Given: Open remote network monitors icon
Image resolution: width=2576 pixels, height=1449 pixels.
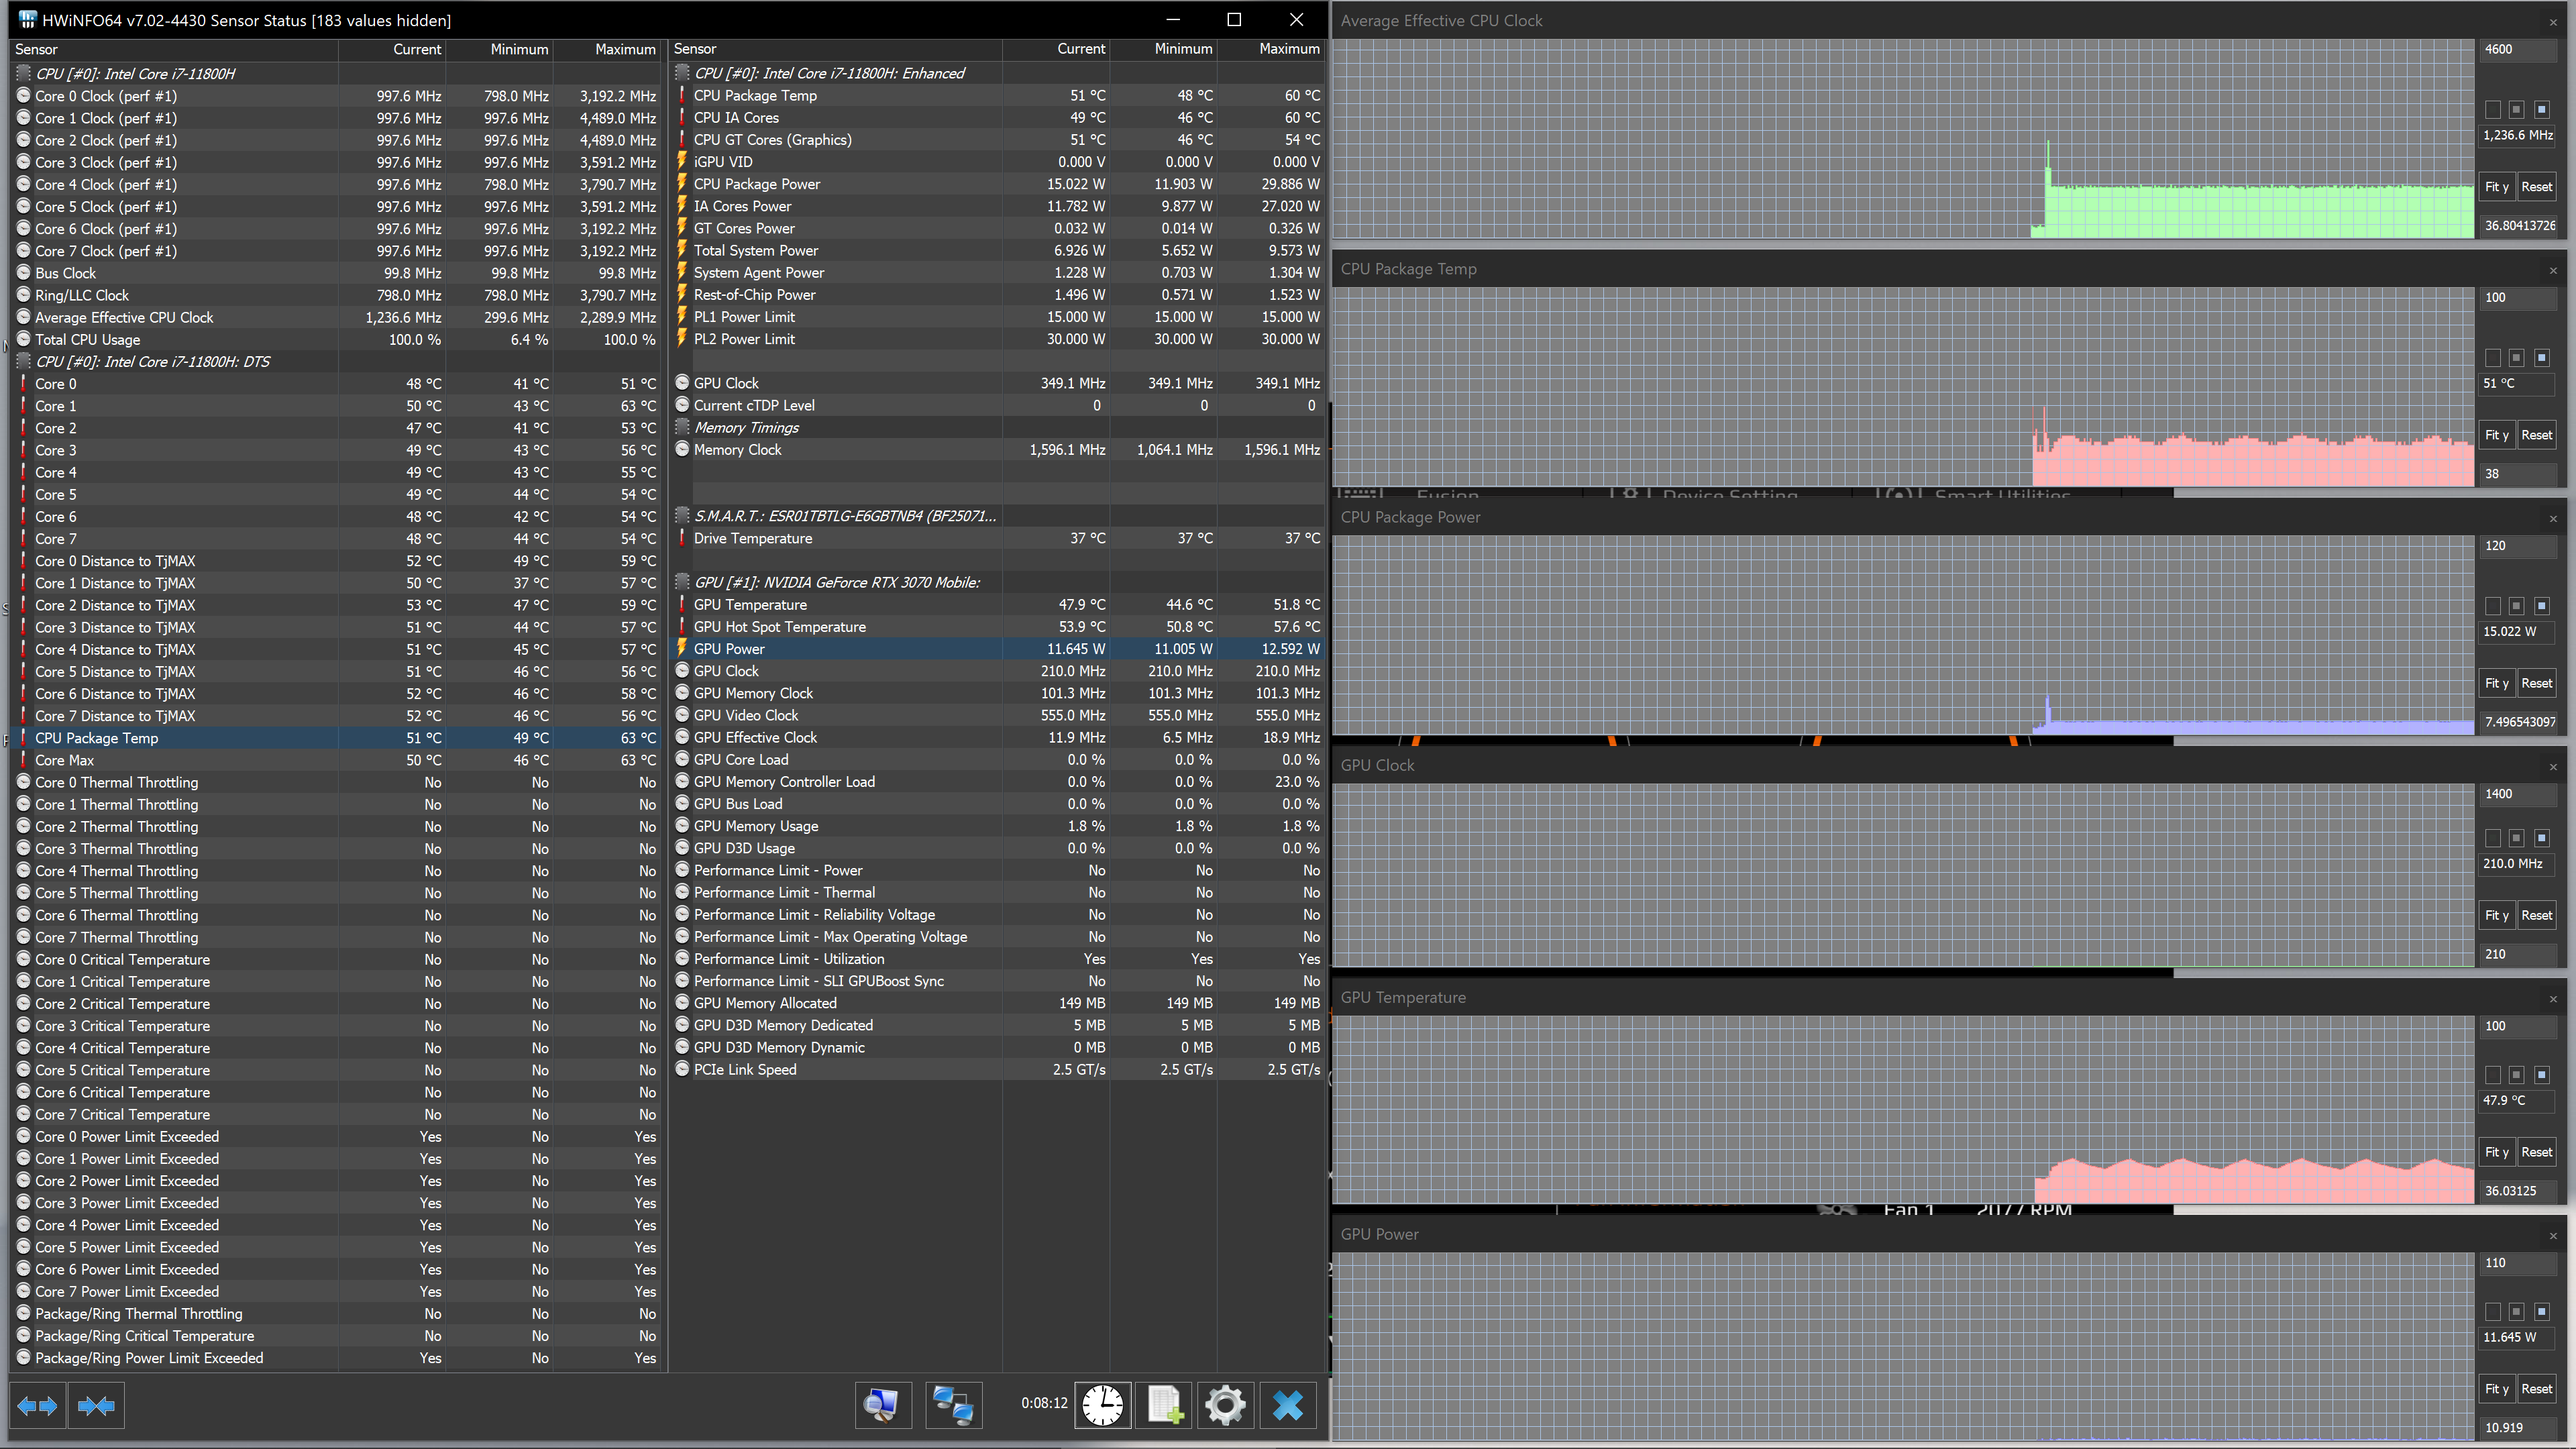Looking at the screenshot, I should 953,1406.
